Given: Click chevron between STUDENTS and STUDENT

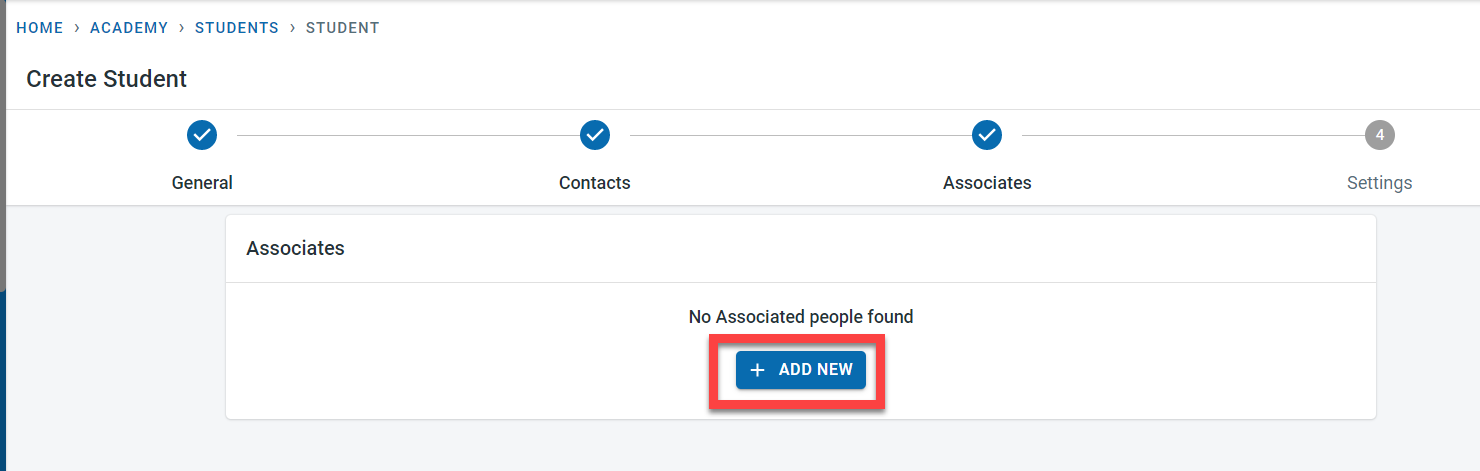Looking at the screenshot, I should pyautogui.click(x=293, y=28).
